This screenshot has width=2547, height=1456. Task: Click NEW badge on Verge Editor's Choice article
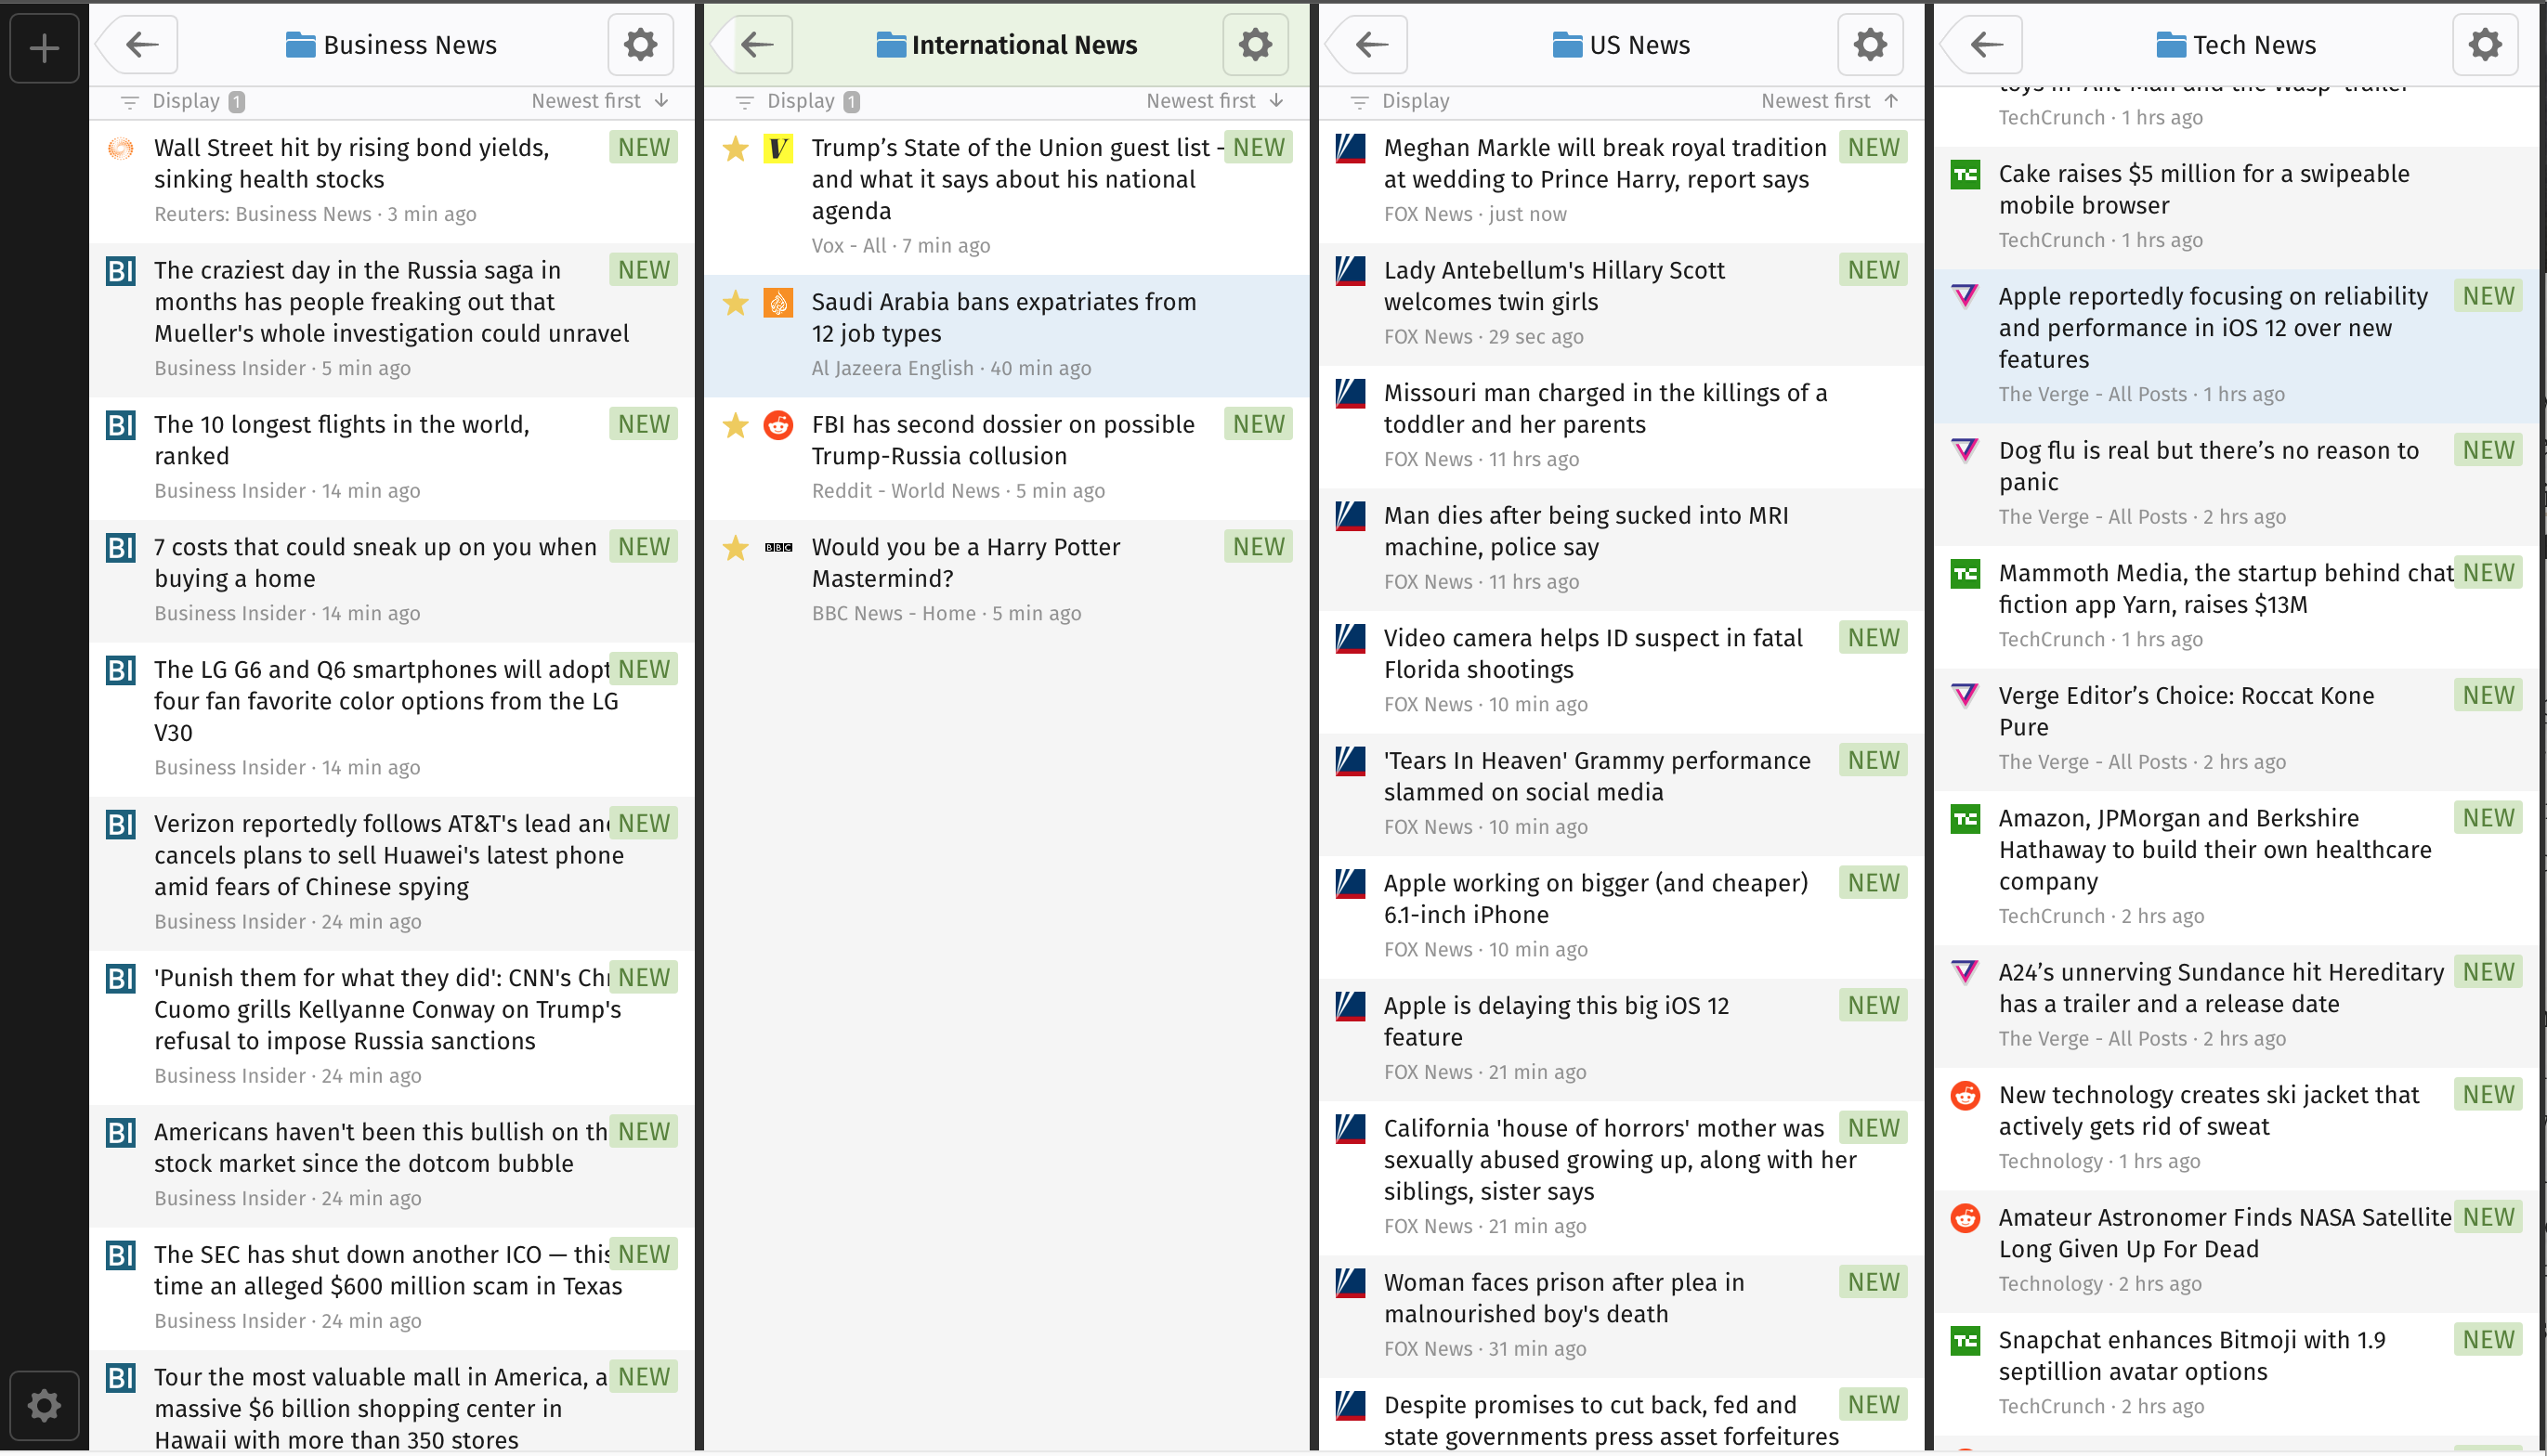(2489, 696)
